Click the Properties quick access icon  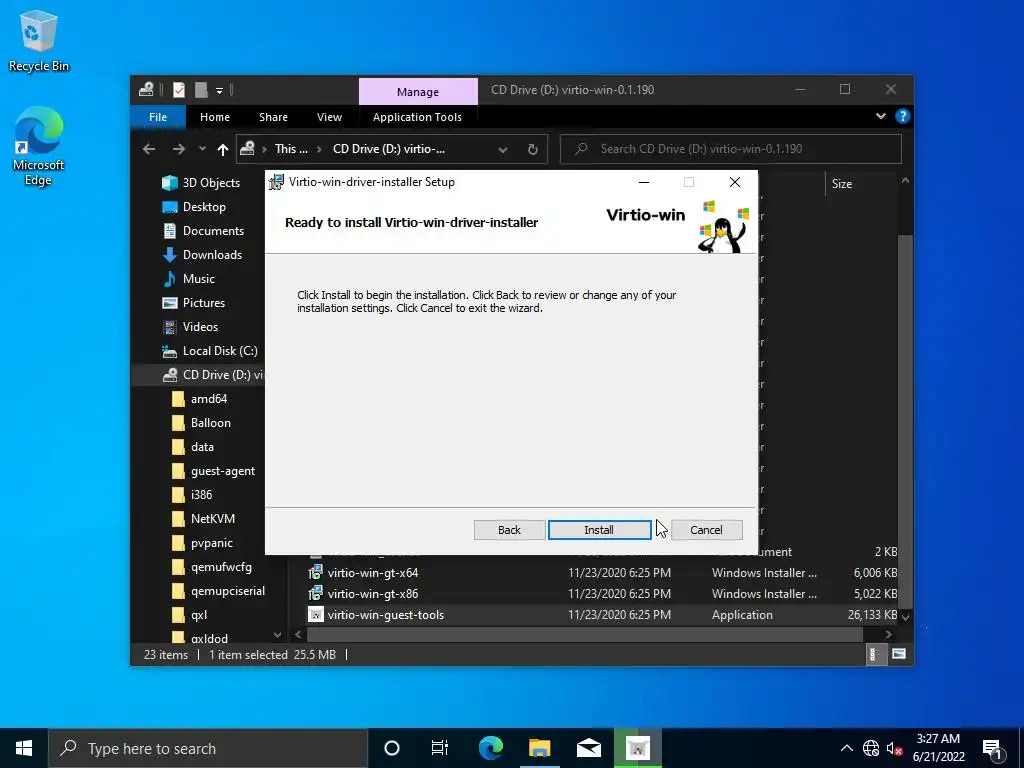click(179, 90)
